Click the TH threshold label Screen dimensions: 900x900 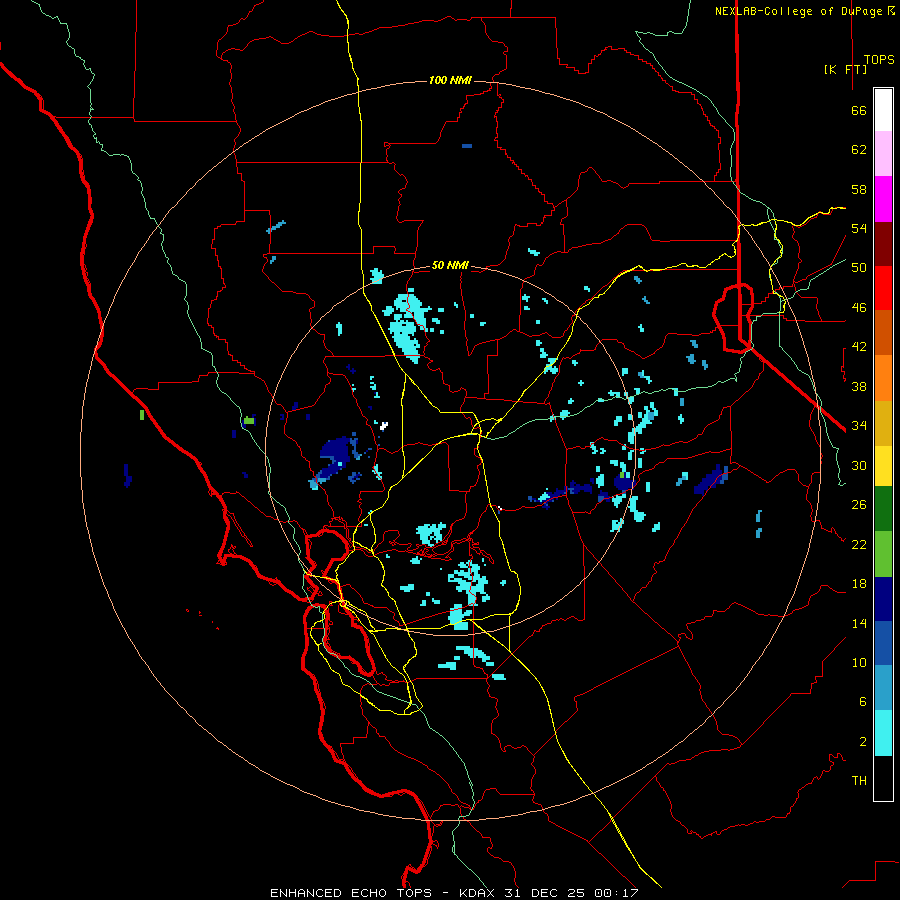pos(859,781)
